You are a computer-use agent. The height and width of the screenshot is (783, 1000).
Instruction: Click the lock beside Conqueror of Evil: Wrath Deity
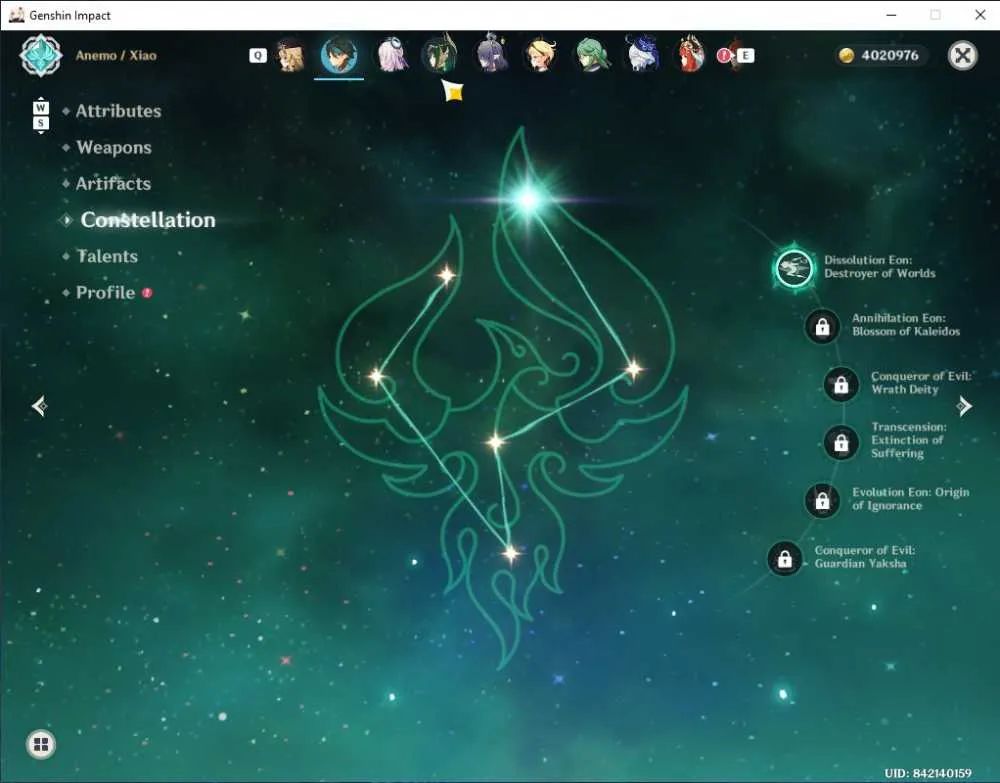[841, 384]
